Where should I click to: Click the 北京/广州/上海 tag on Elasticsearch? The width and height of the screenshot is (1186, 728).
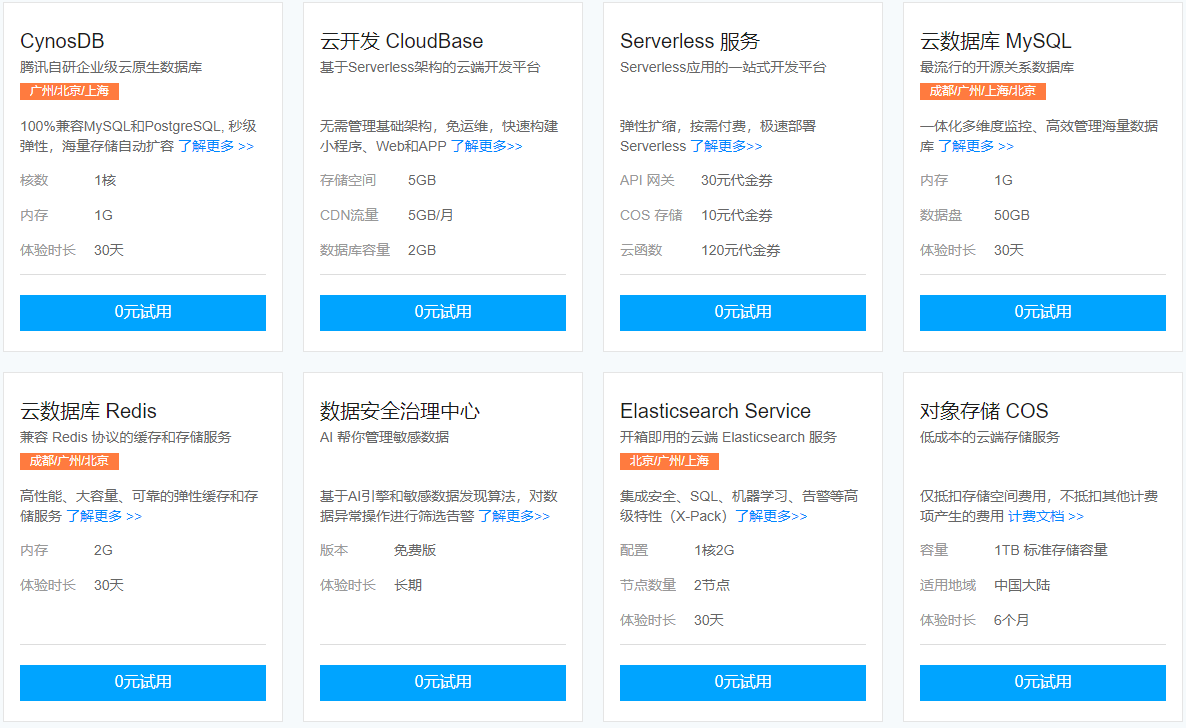pyautogui.click(x=669, y=461)
